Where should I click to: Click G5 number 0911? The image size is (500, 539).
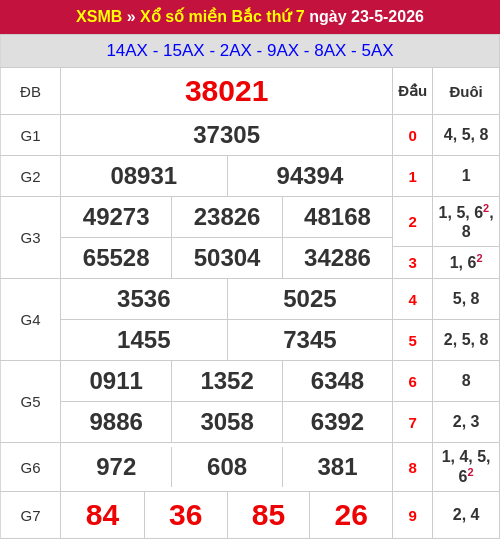coord(116,381)
